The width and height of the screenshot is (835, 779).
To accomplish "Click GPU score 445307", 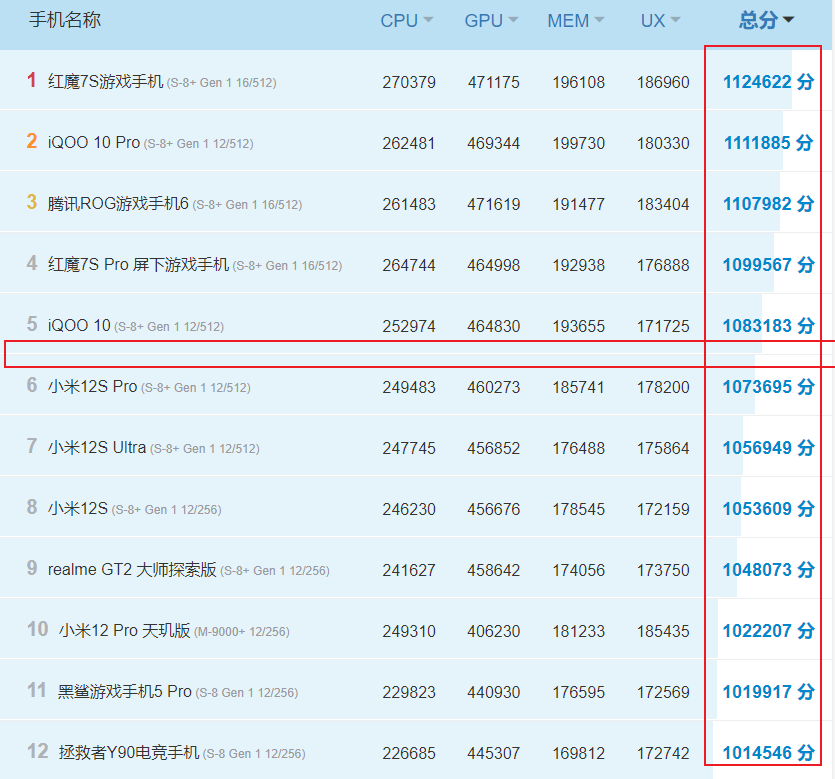I will click(494, 753).
